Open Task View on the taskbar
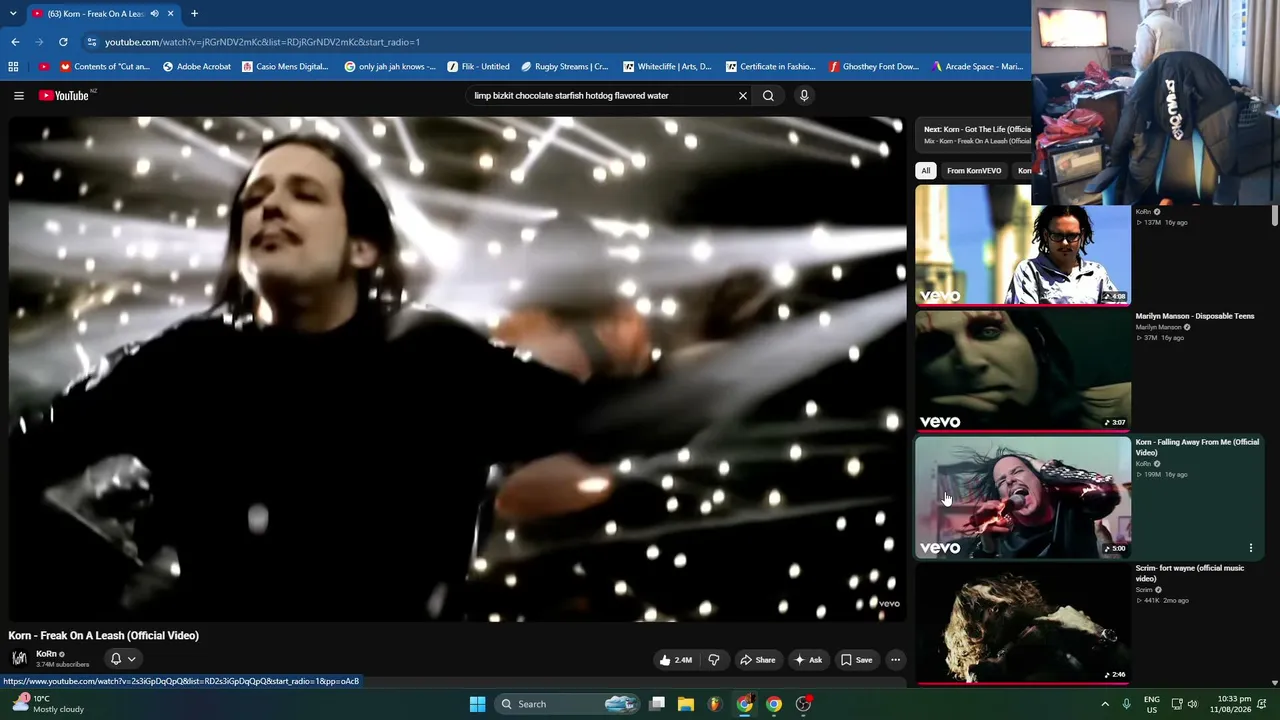Viewport: 1280px width, 720px height. 657,704
